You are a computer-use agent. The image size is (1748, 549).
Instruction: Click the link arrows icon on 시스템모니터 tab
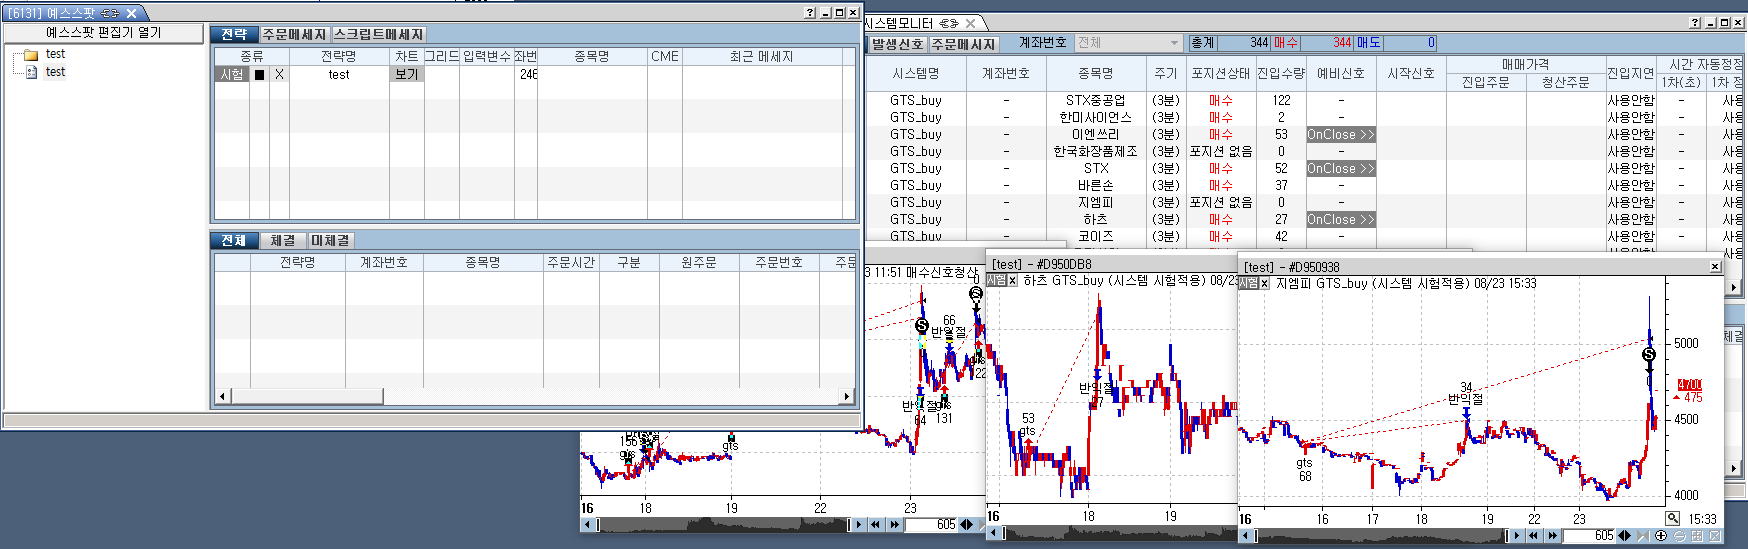tap(949, 23)
